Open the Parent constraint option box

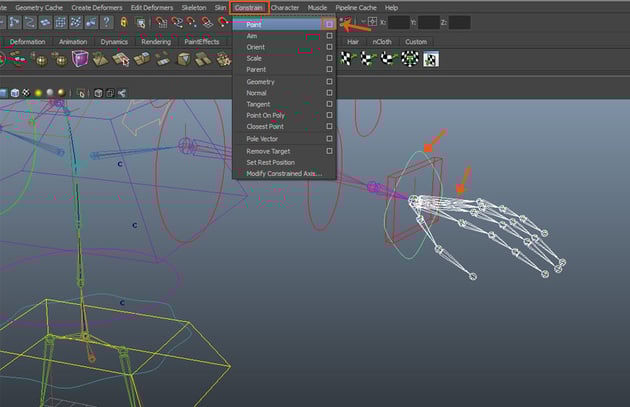point(329,69)
